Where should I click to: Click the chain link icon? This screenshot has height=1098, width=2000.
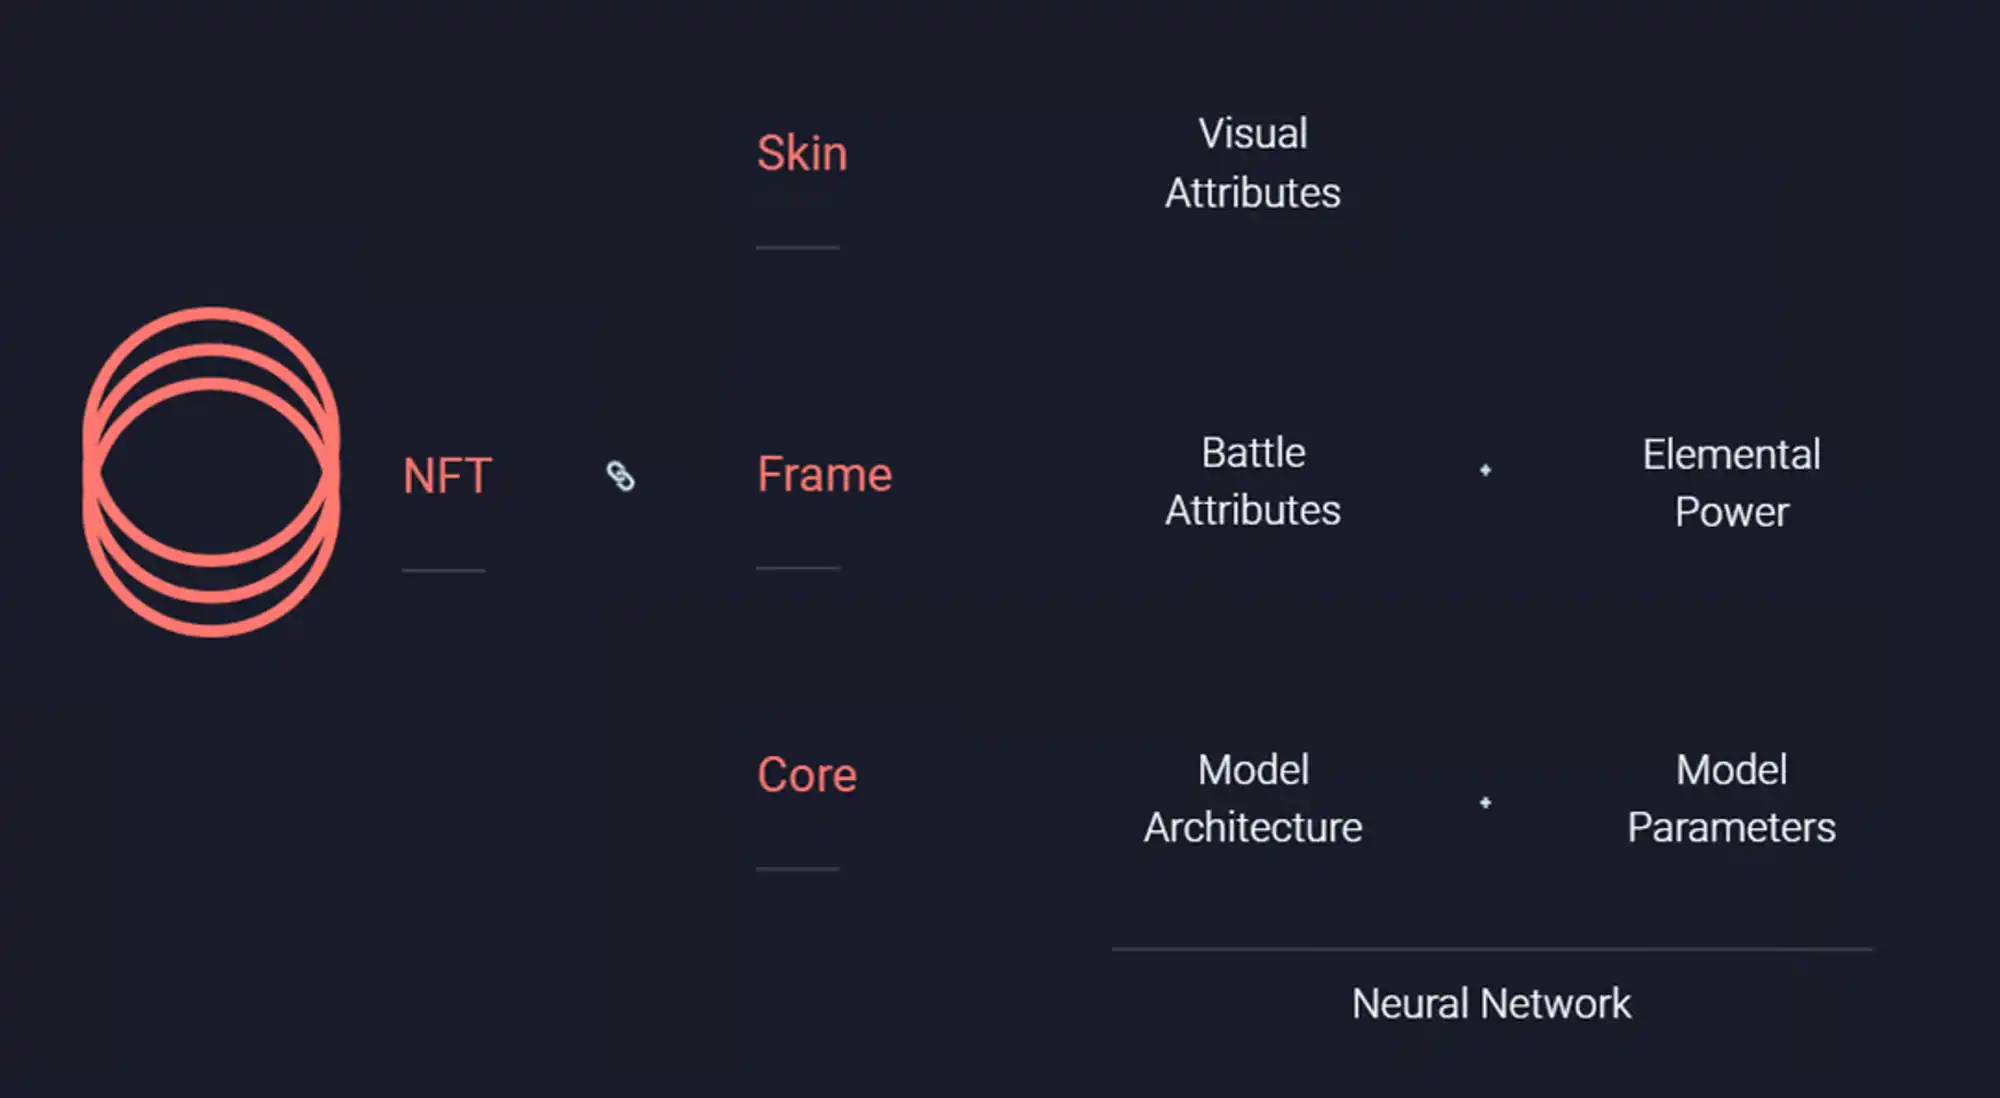coord(621,476)
